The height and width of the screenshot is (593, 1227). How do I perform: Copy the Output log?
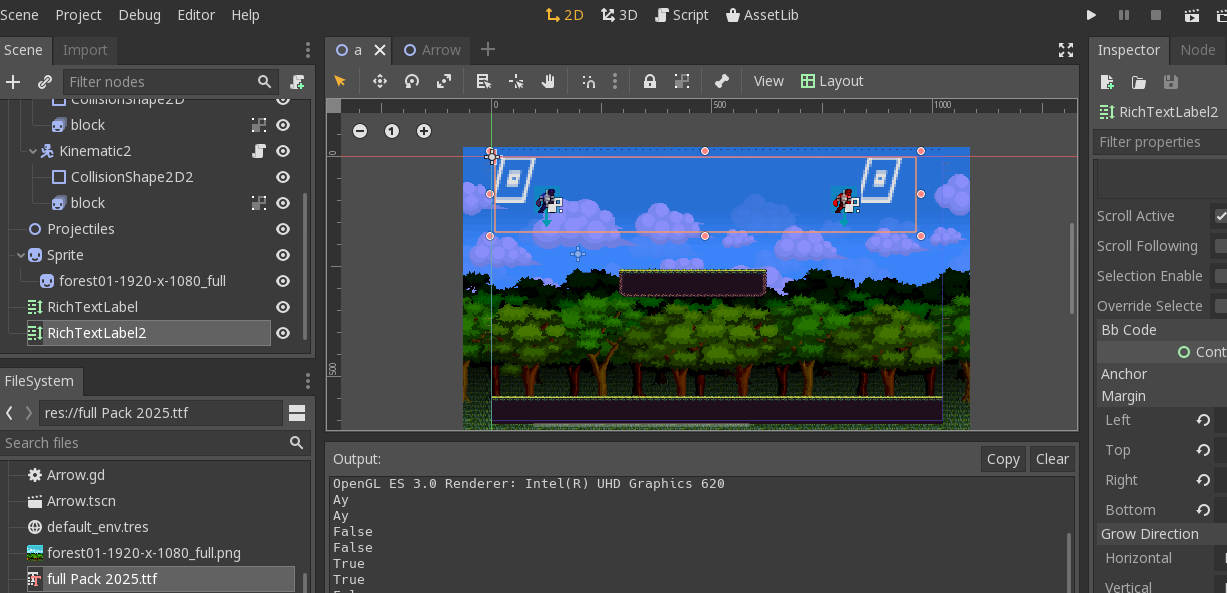click(1003, 459)
